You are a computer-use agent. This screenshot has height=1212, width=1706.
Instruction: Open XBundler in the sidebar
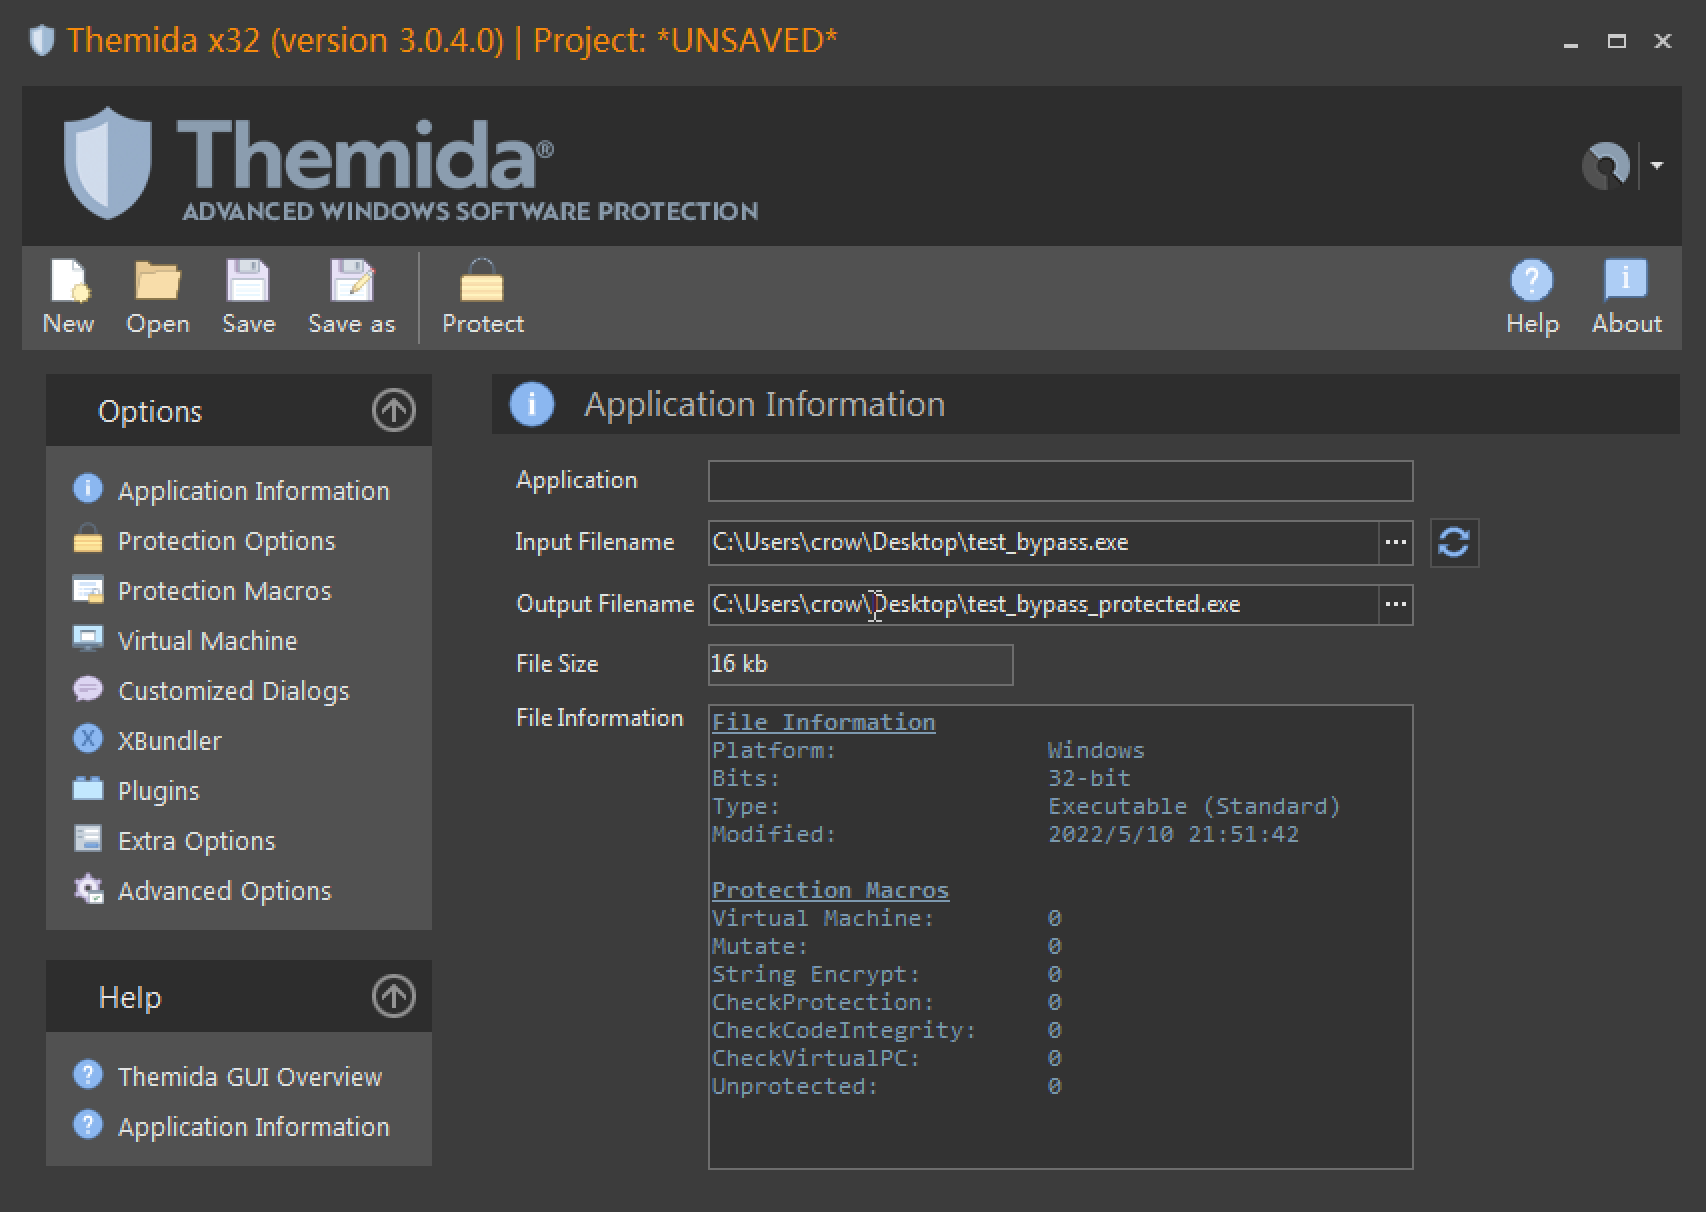pyautogui.click(x=148, y=740)
